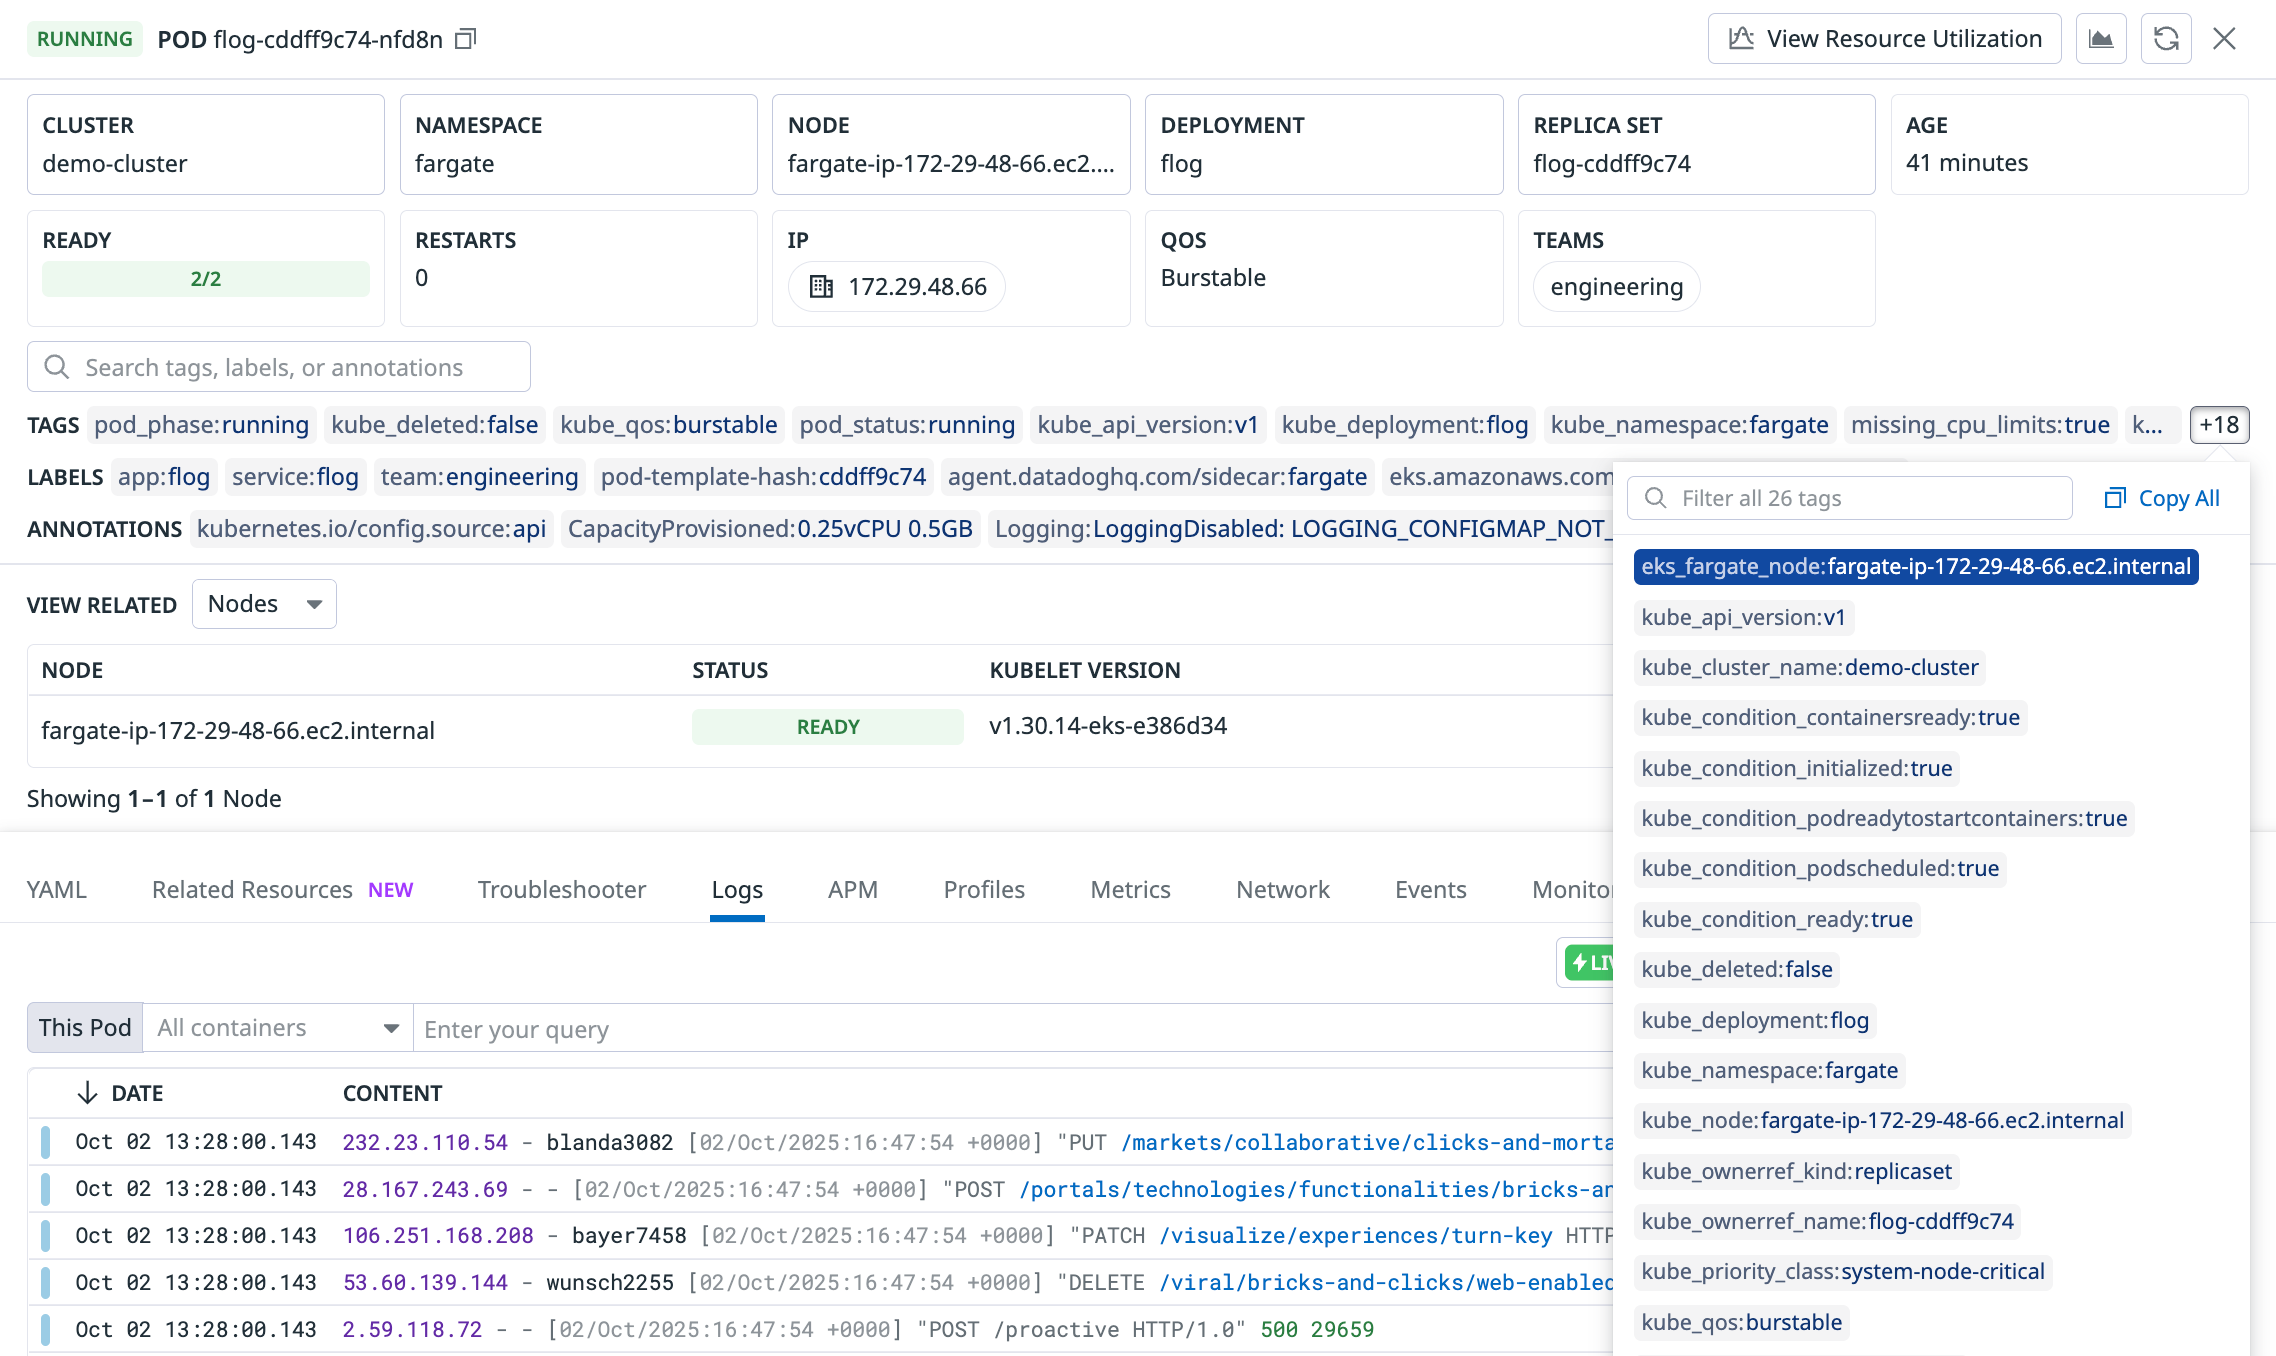This screenshot has width=2276, height=1356.
Task: Click the green 2/2 READY progress bar
Action: point(205,278)
